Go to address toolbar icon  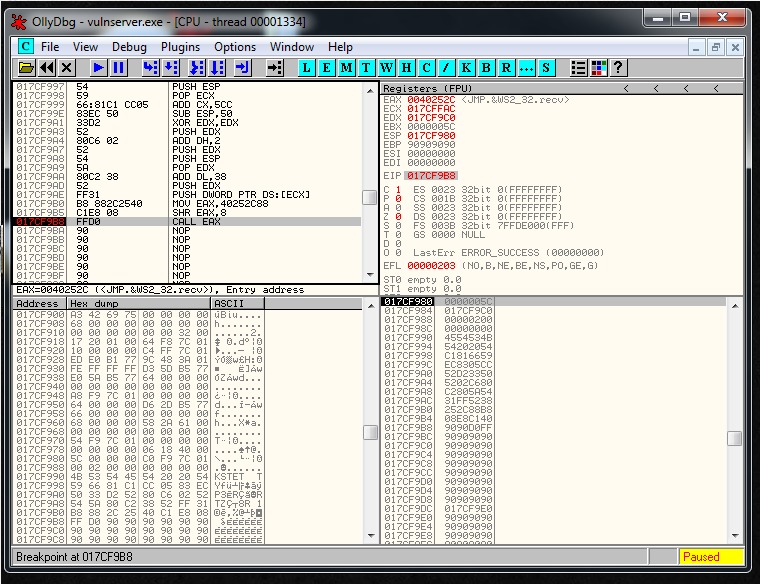(275, 68)
